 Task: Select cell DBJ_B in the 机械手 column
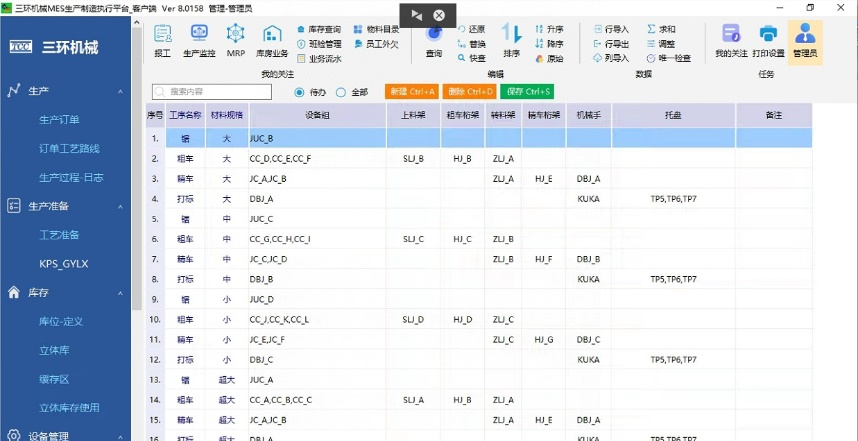pyautogui.click(x=589, y=259)
